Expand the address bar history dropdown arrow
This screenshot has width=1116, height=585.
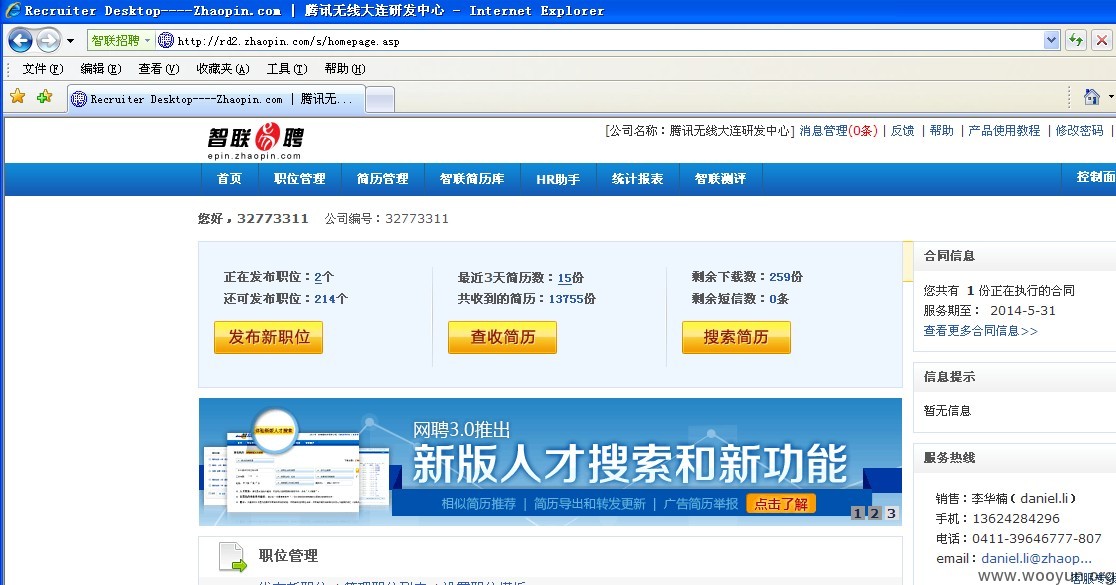1051,41
